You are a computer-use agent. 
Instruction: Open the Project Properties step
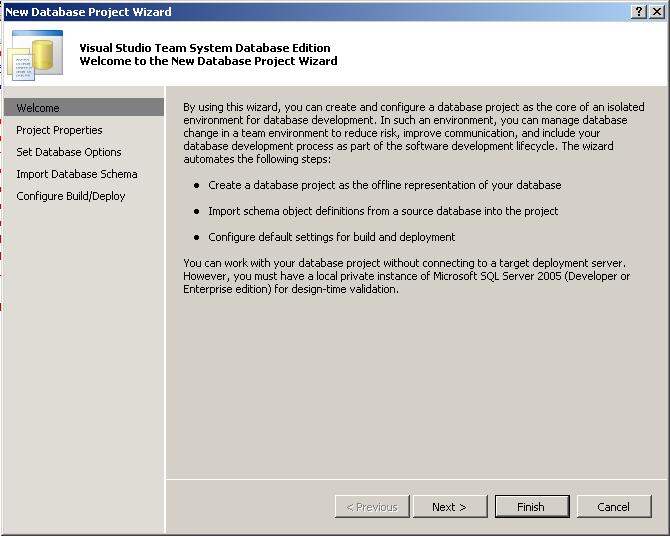59,130
